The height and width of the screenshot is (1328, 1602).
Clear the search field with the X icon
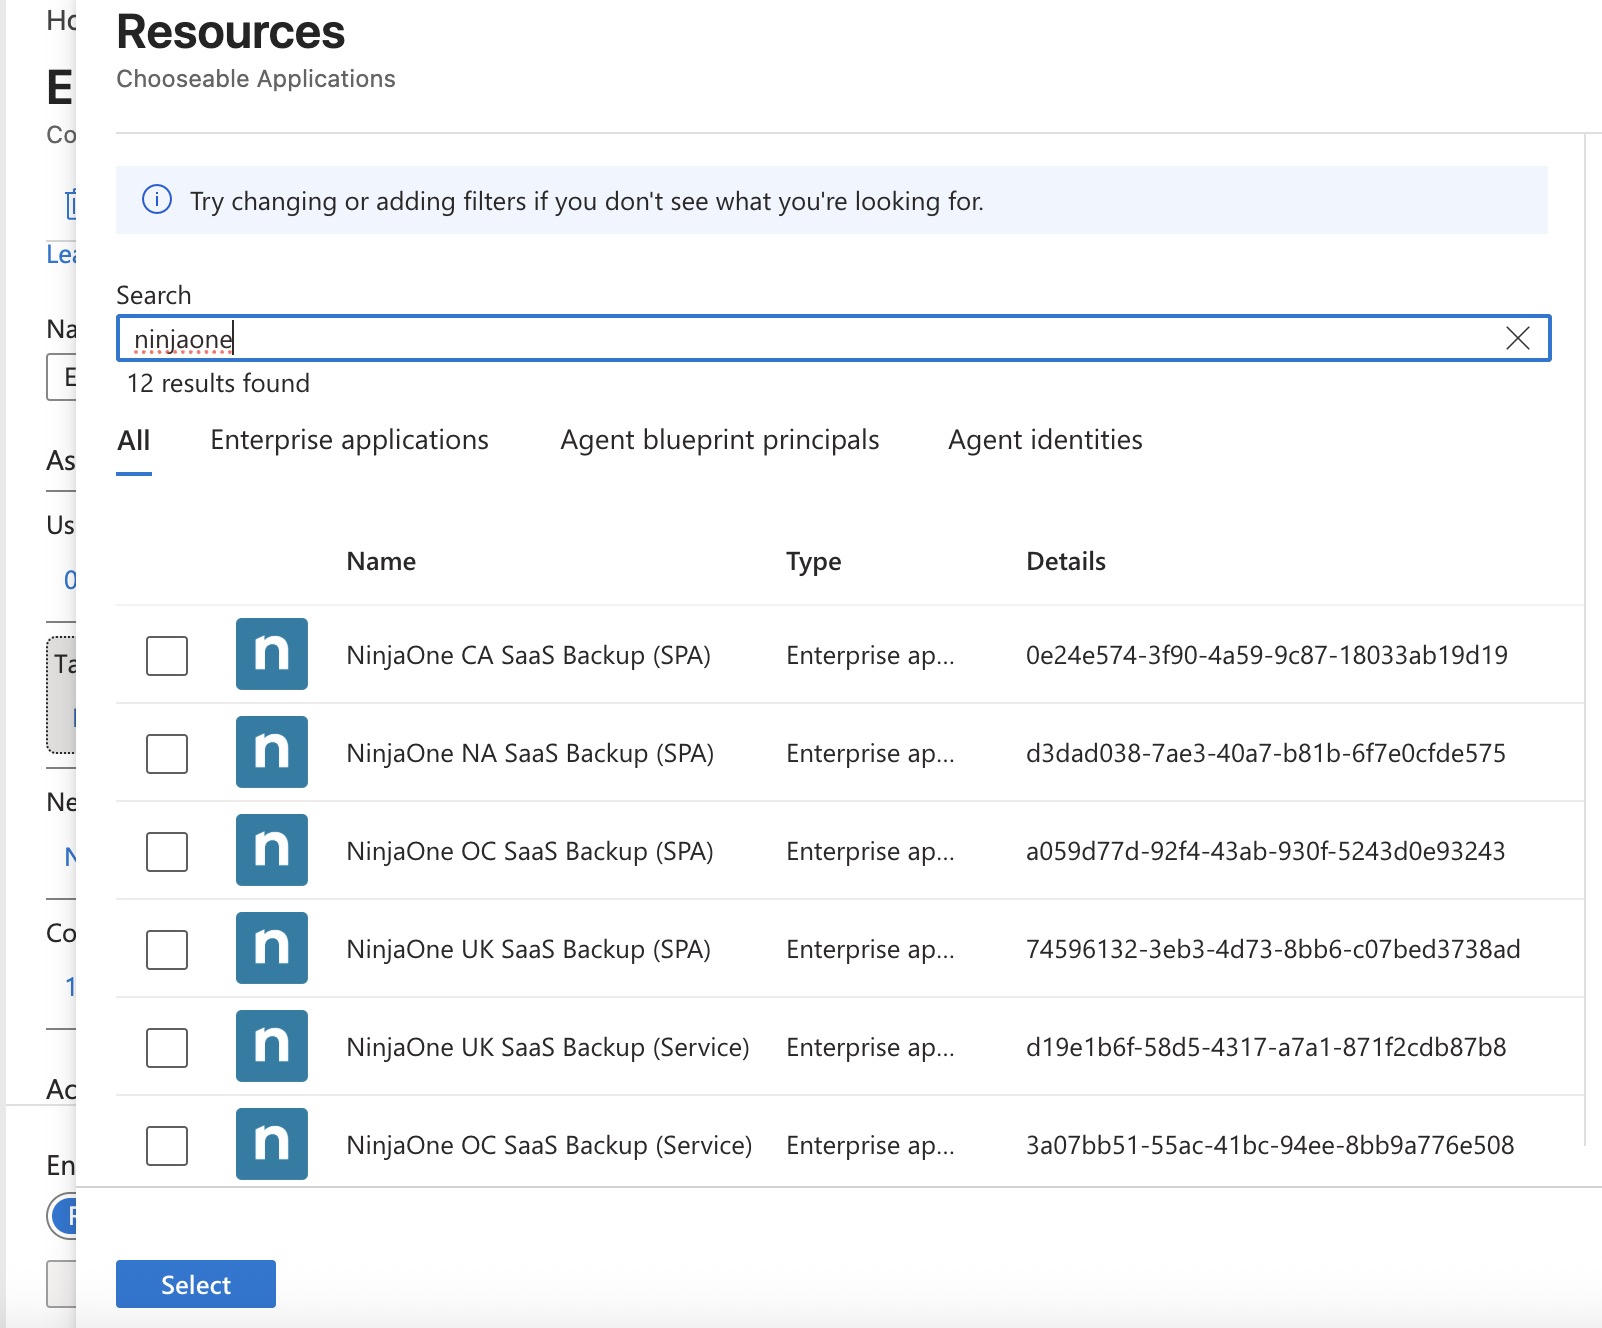pos(1517,338)
